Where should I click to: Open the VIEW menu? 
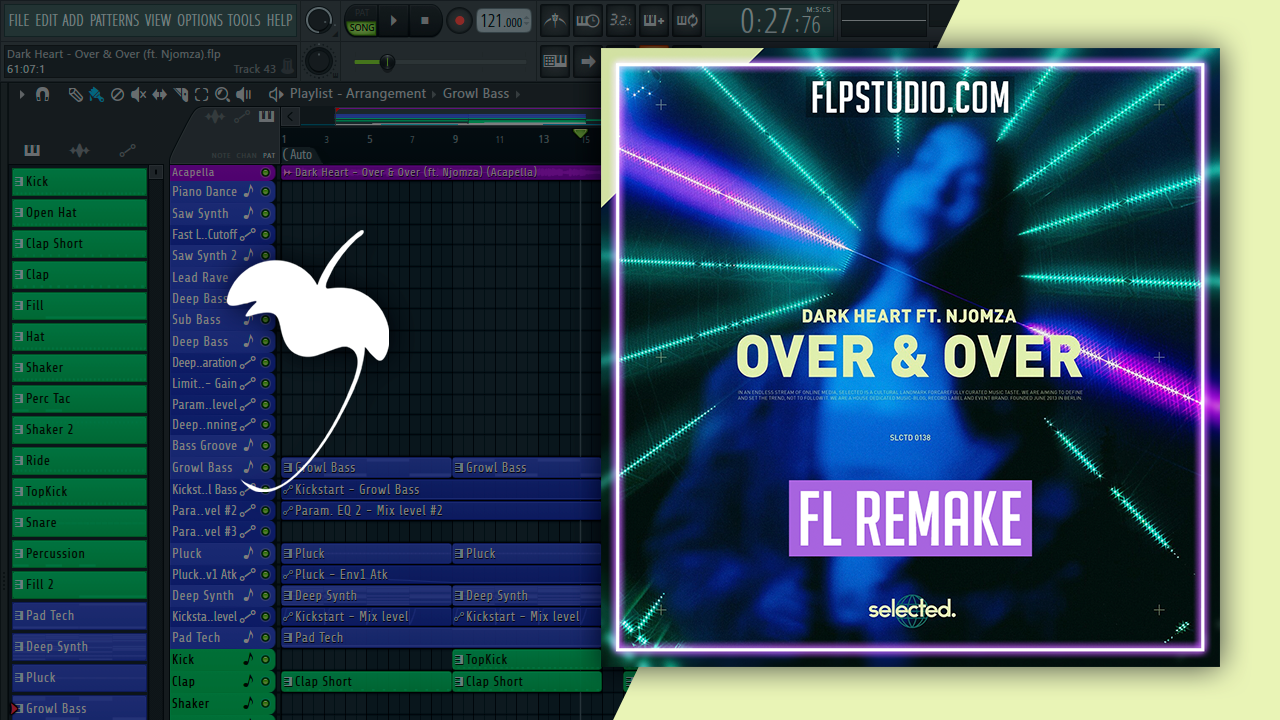pos(158,20)
